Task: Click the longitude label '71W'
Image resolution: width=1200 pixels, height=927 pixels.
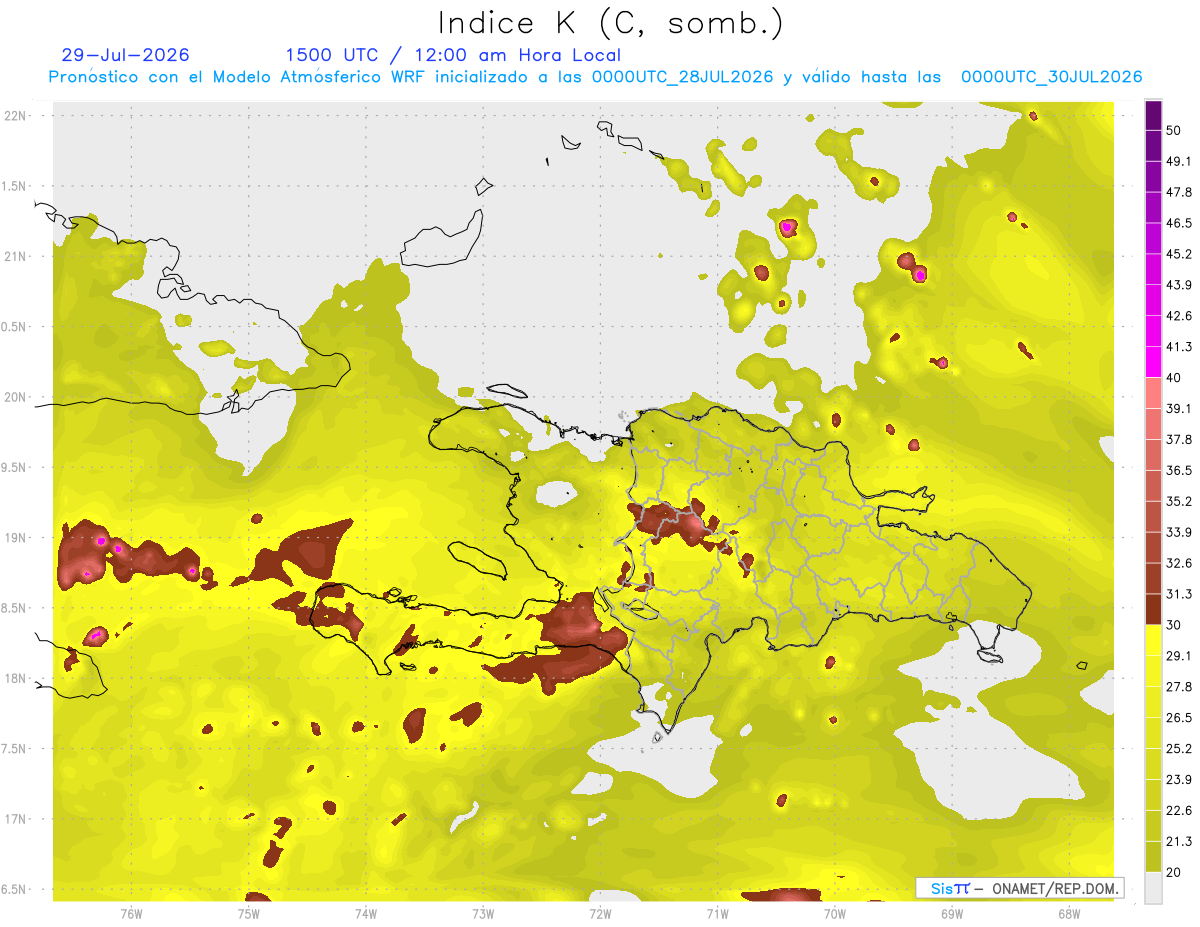Action: coord(717,913)
